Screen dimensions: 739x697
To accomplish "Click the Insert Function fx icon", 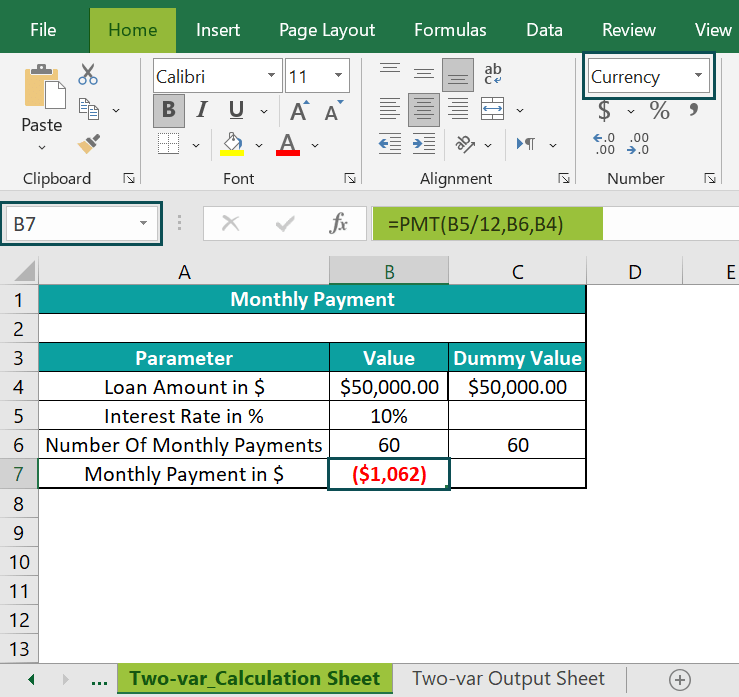I will [338, 223].
